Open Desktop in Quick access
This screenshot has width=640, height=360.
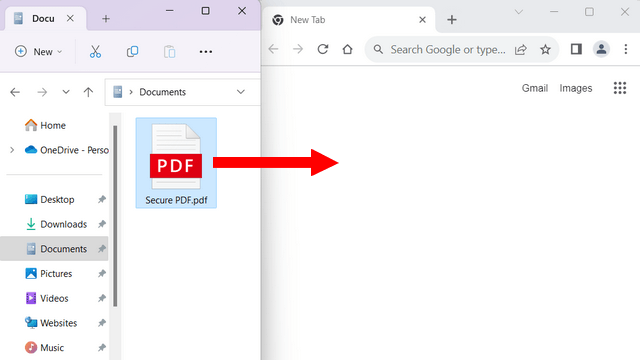(49, 200)
